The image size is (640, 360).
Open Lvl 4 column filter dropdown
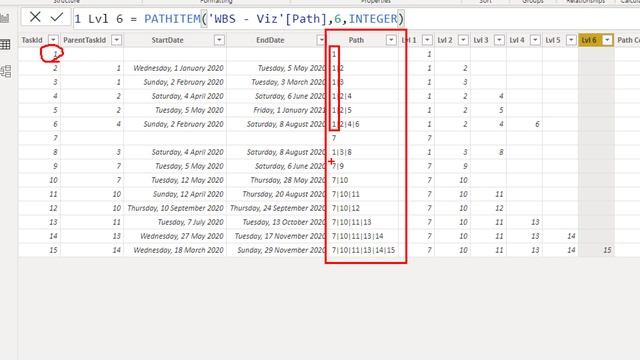pos(535,40)
